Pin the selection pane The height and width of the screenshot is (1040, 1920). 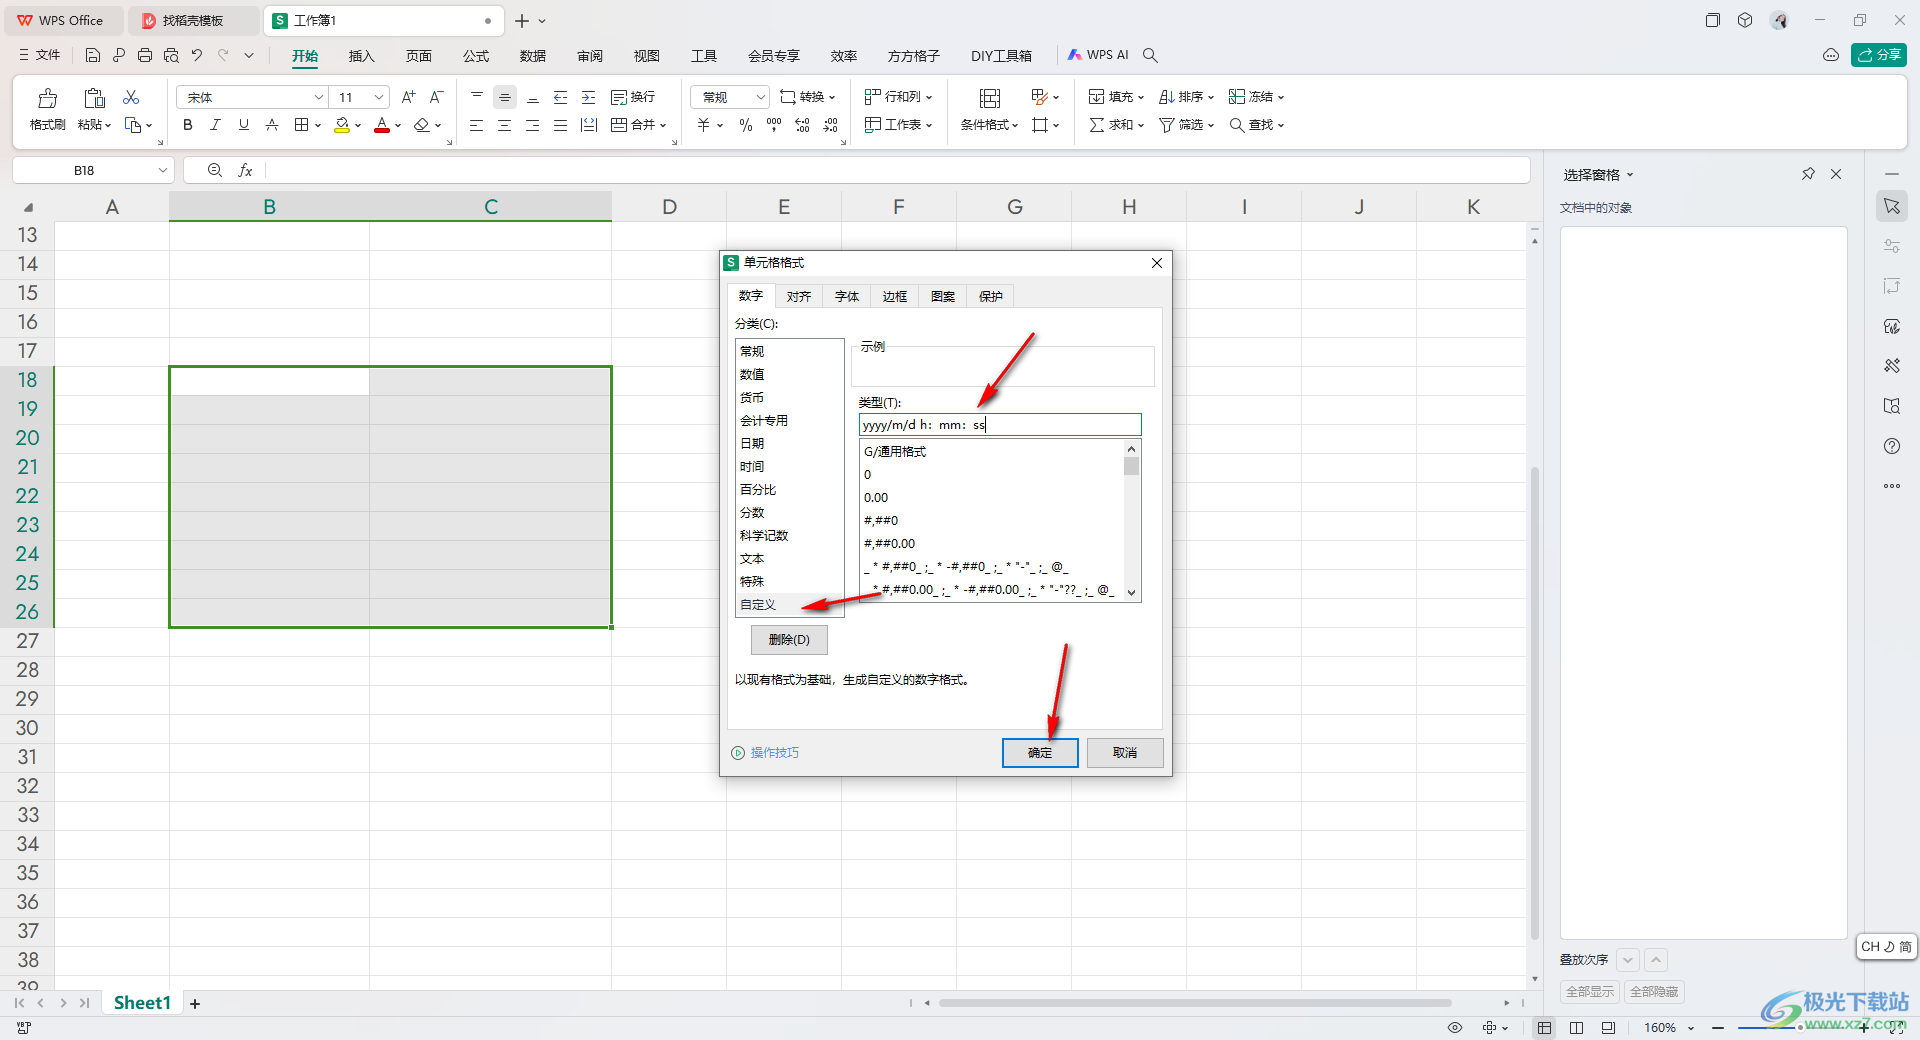click(x=1808, y=174)
